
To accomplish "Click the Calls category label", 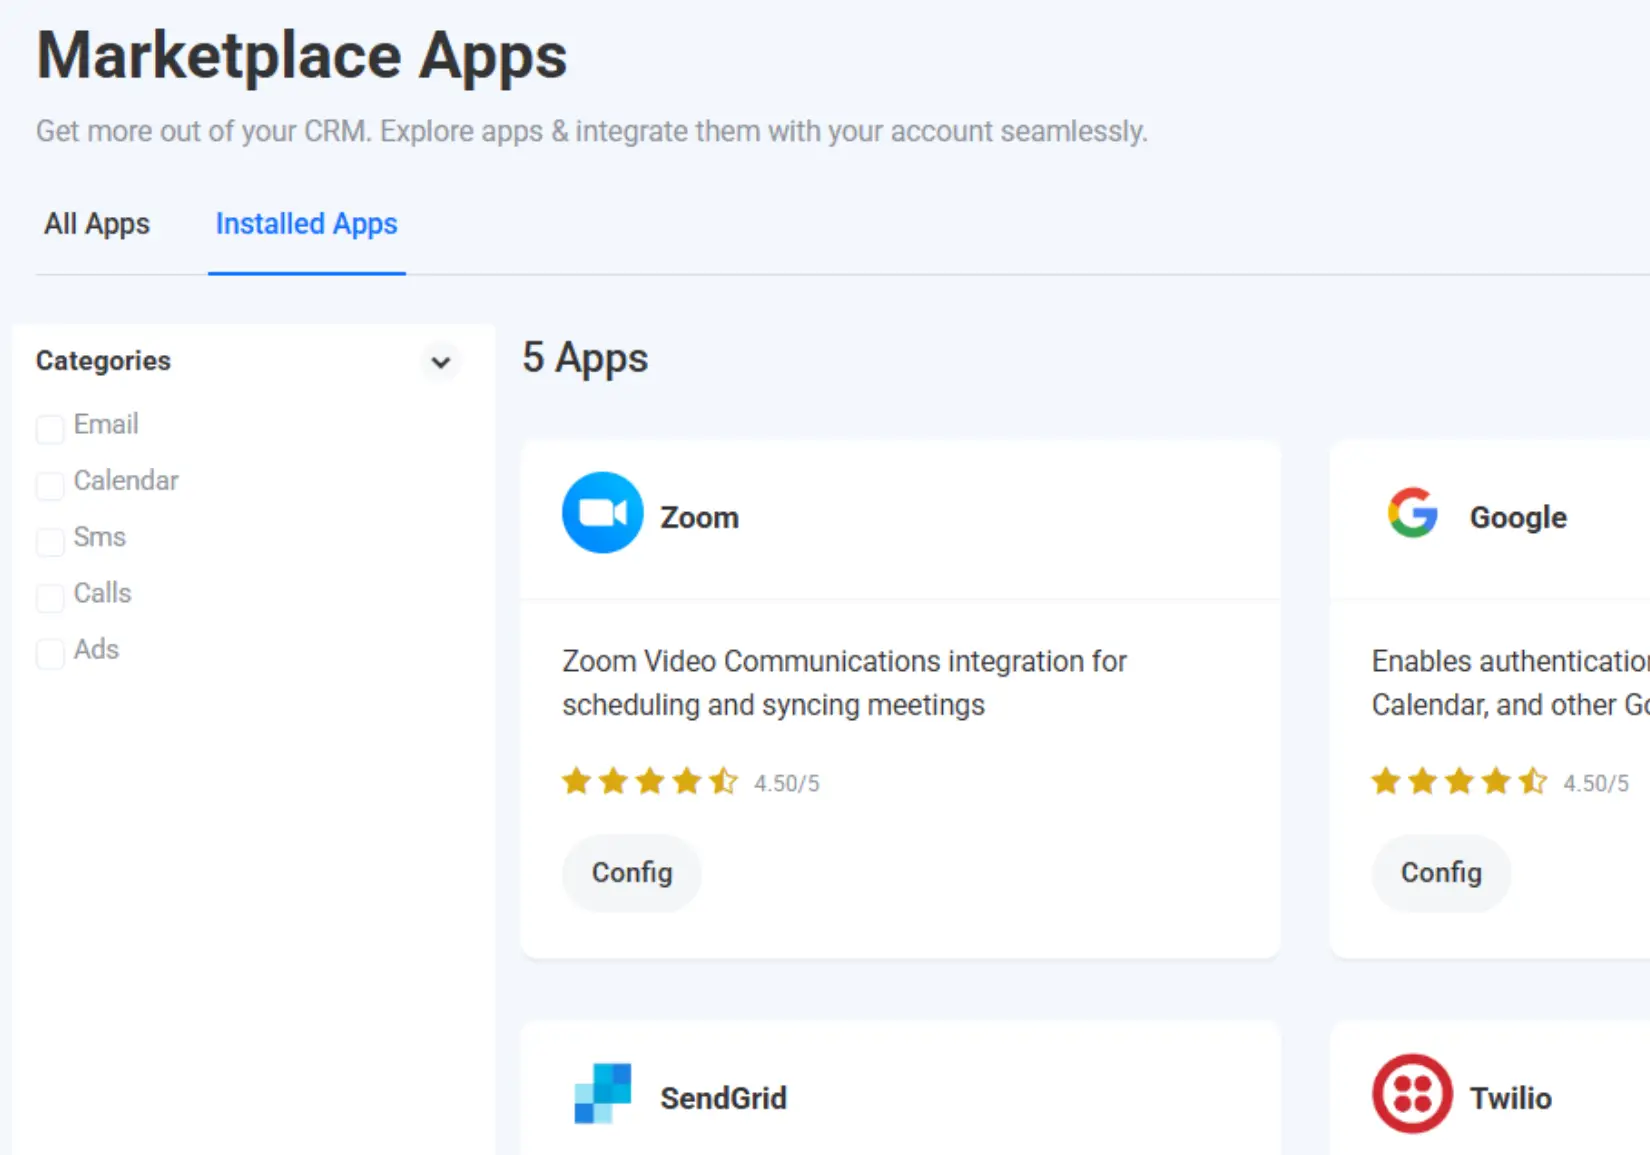I will [102, 593].
